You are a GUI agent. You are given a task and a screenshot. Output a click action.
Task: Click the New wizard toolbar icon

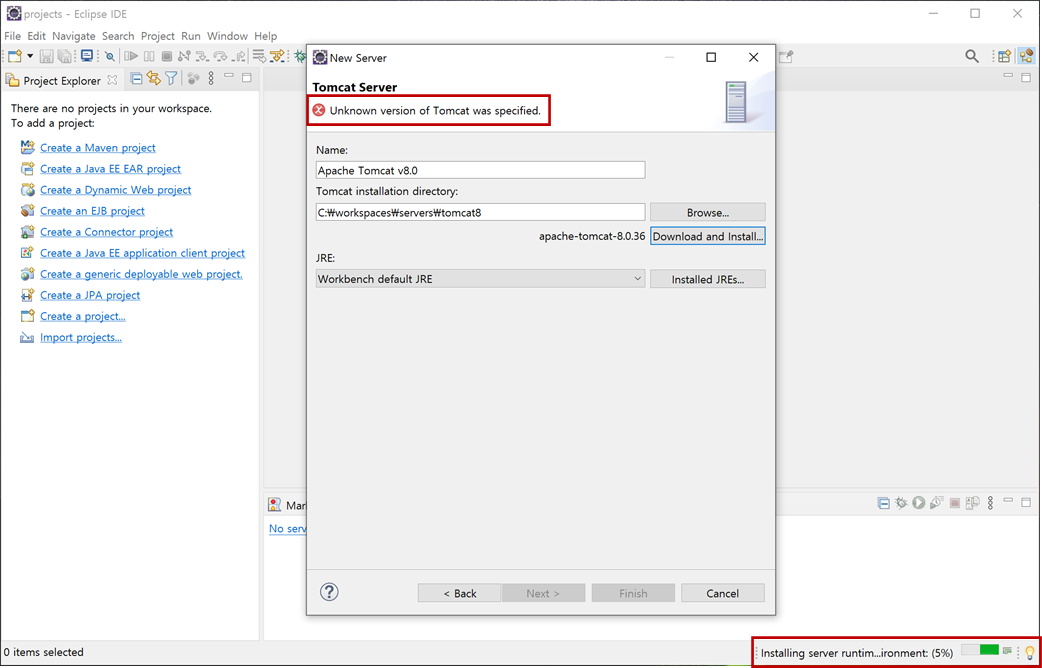tap(15, 56)
